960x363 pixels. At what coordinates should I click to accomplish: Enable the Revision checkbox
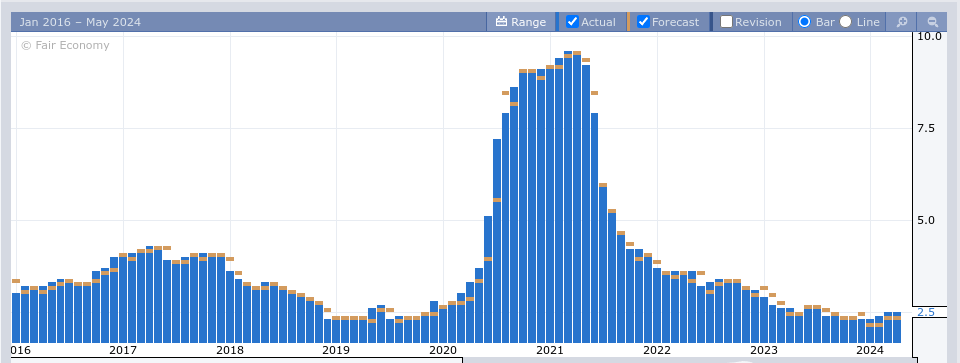point(726,22)
